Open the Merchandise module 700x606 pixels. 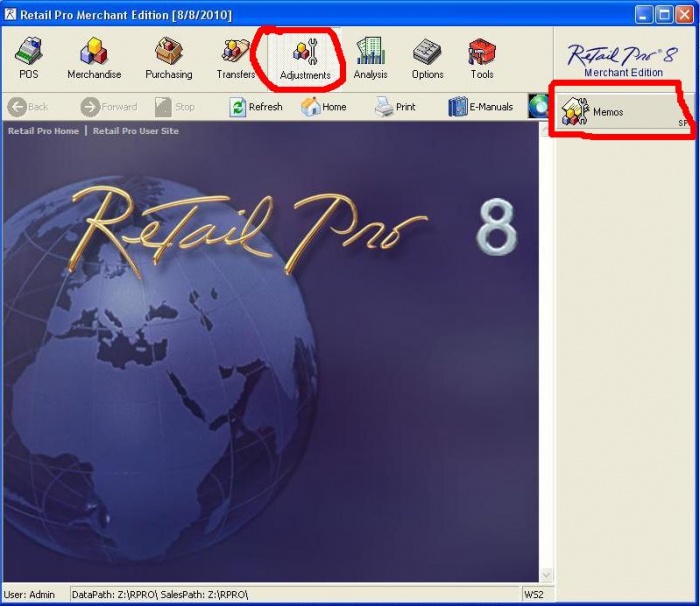pyautogui.click(x=94, y=59)
